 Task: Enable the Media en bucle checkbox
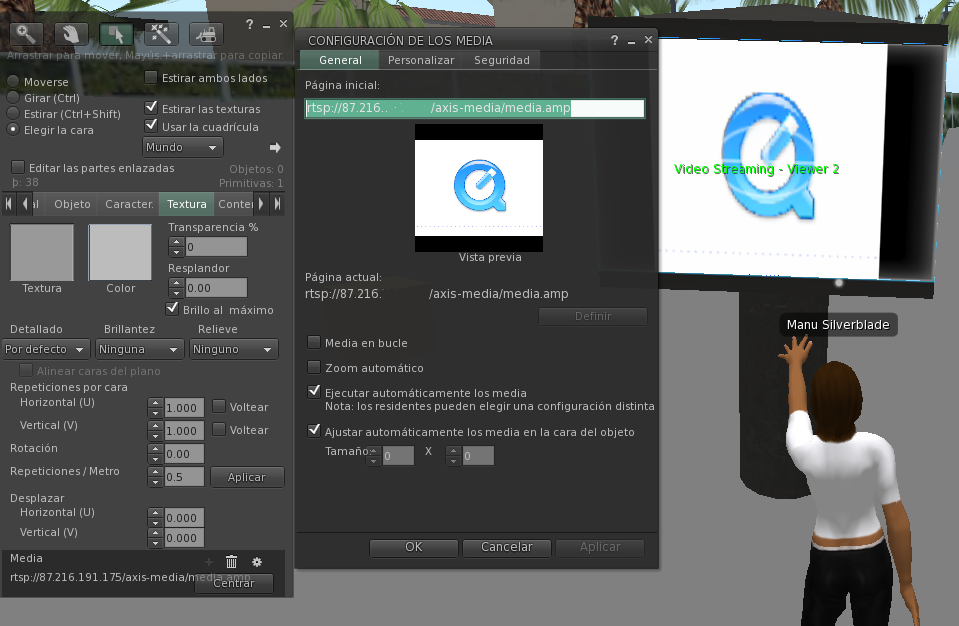coord(314,343)
